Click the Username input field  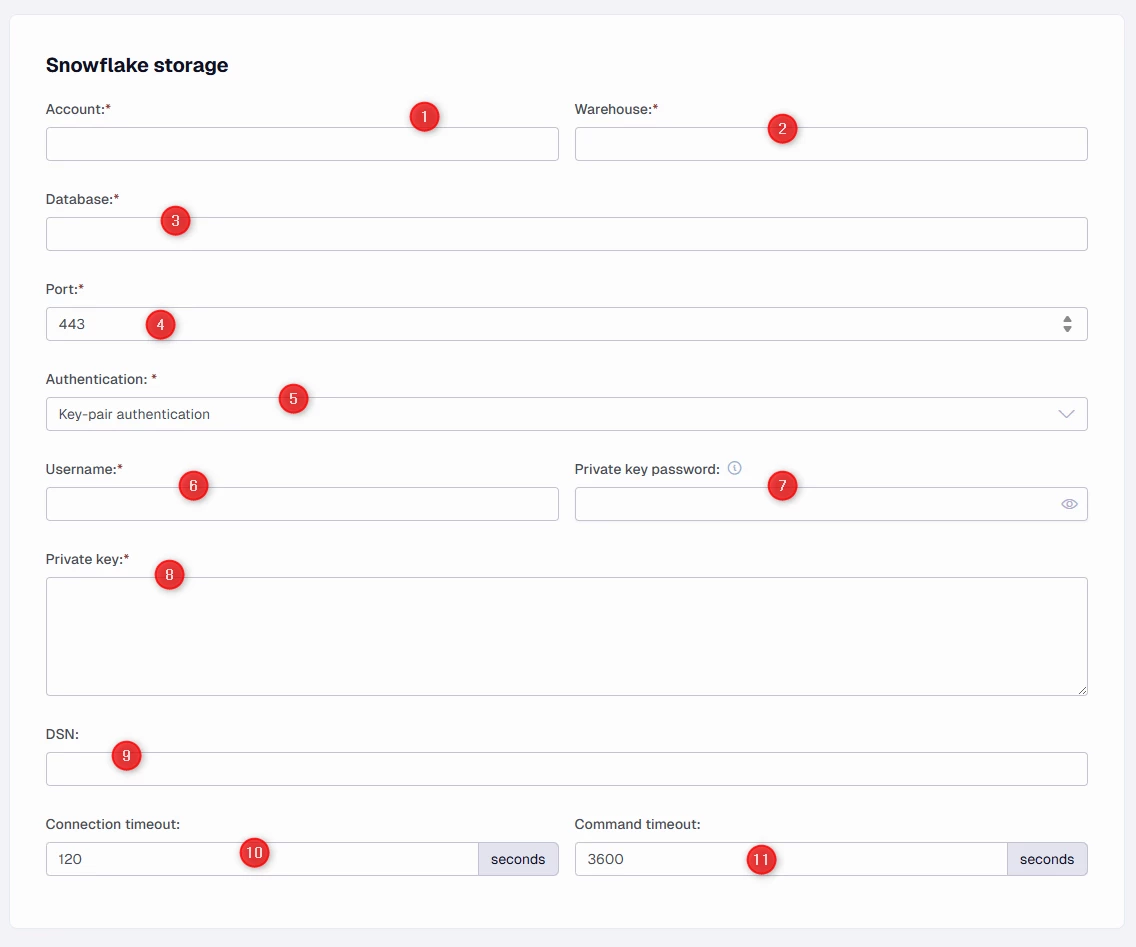pos(302,504)
